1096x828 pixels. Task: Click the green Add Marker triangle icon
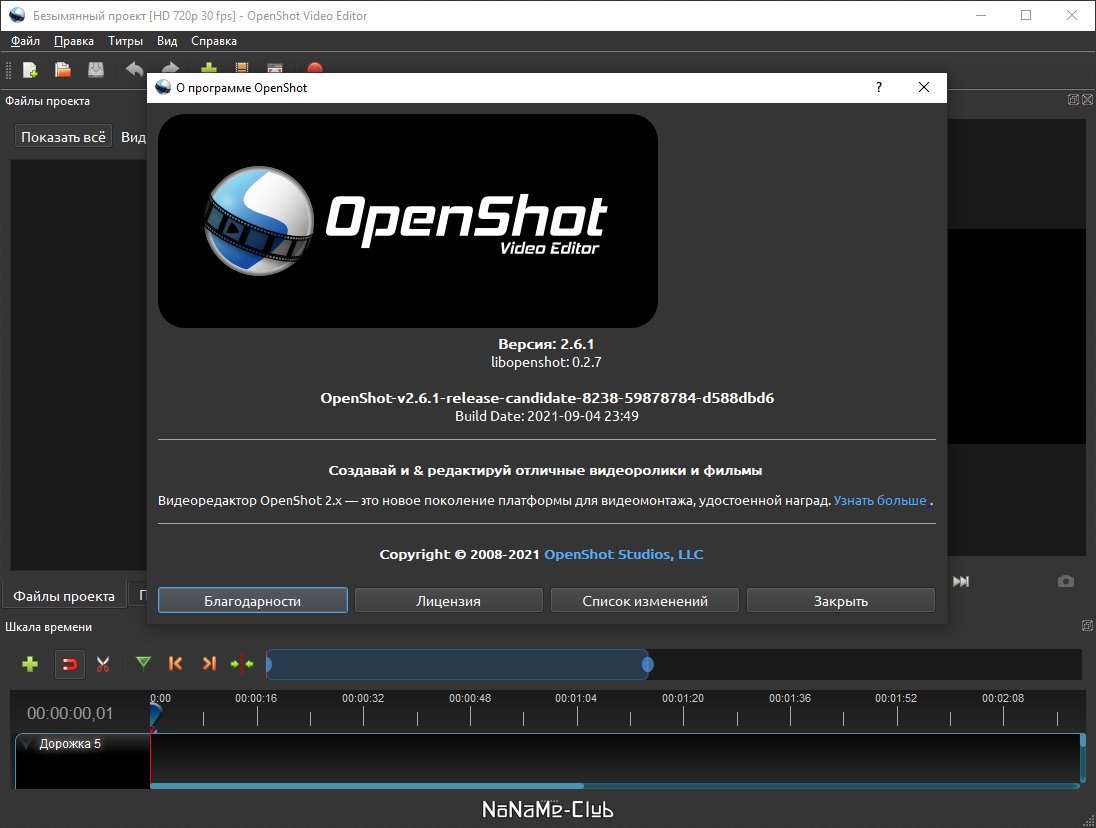(143, 663)
